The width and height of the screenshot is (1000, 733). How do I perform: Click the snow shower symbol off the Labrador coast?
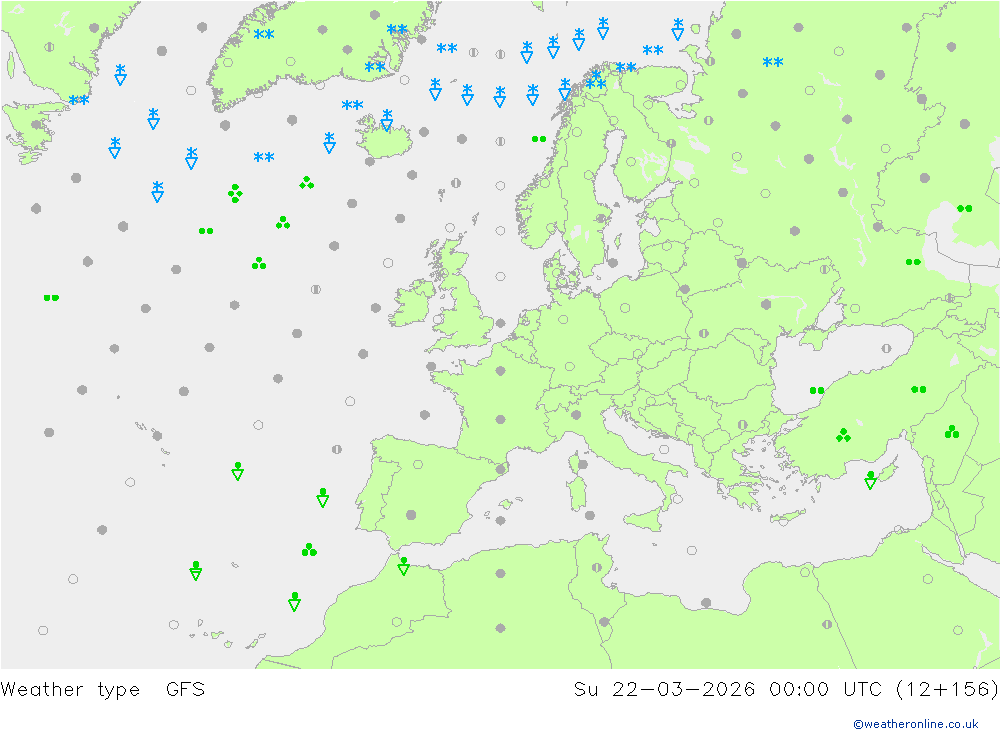coord(120,75)
